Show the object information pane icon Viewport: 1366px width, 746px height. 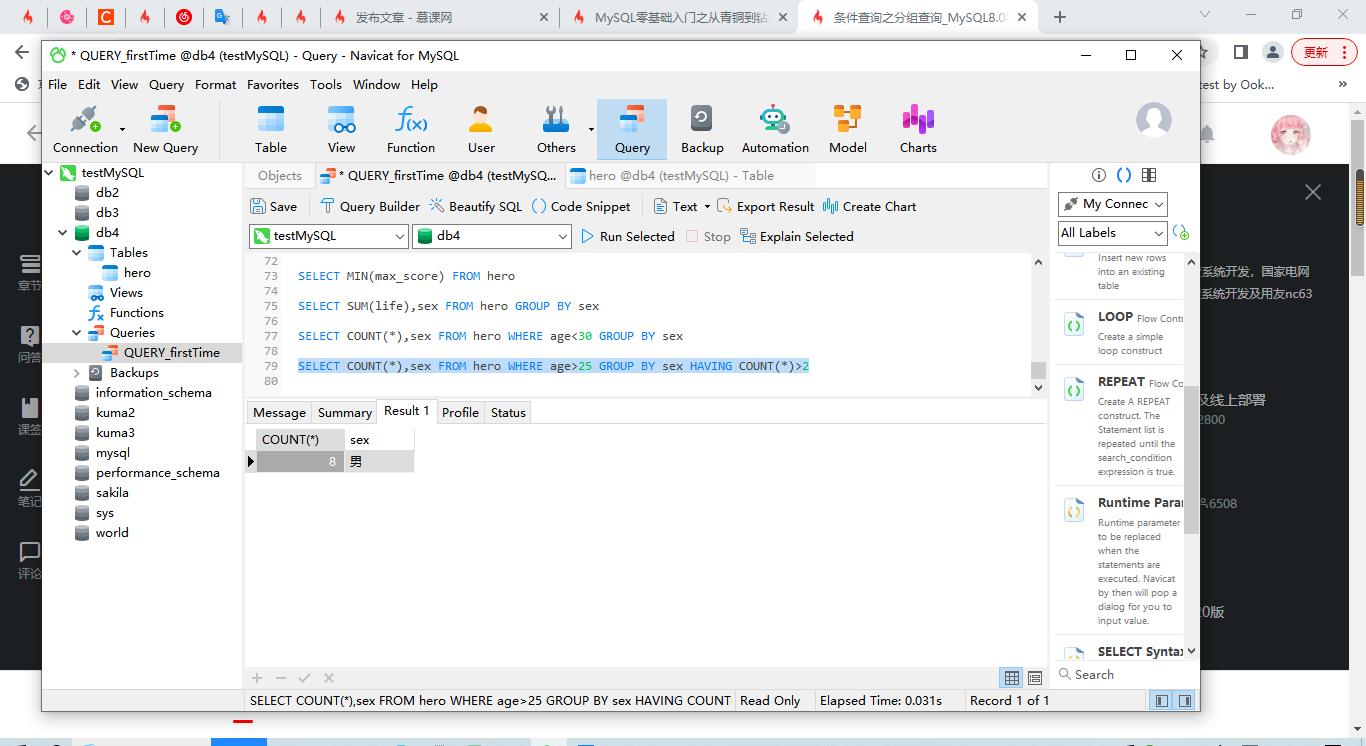(1098, 175)
